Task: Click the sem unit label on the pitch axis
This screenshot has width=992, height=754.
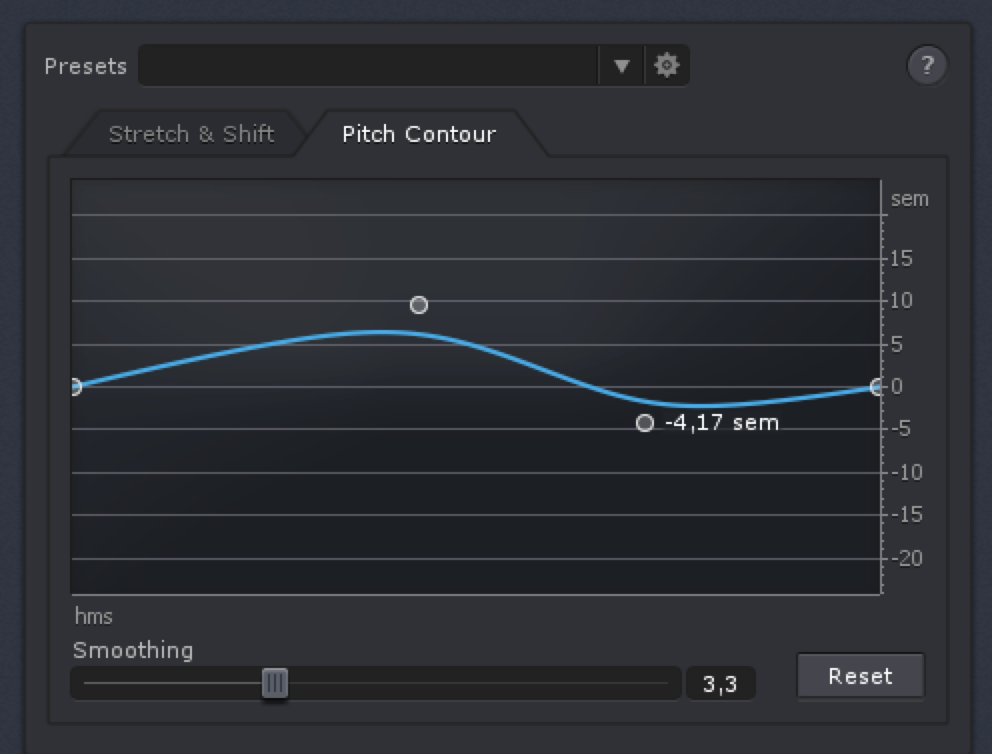Action: [x=909, y=198]
